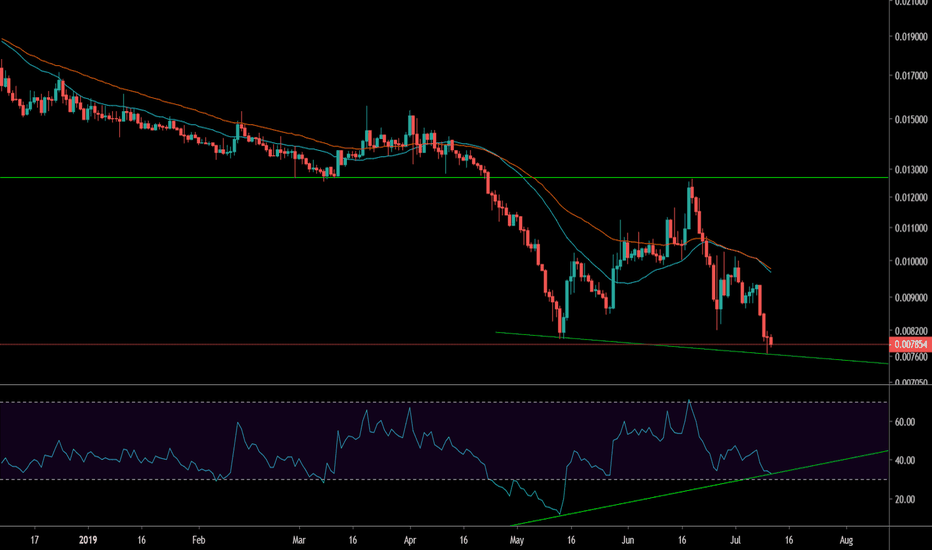Click the 0.017000 price axis label
The width and height of the screenshot is (932, 550).
(911, 76)
